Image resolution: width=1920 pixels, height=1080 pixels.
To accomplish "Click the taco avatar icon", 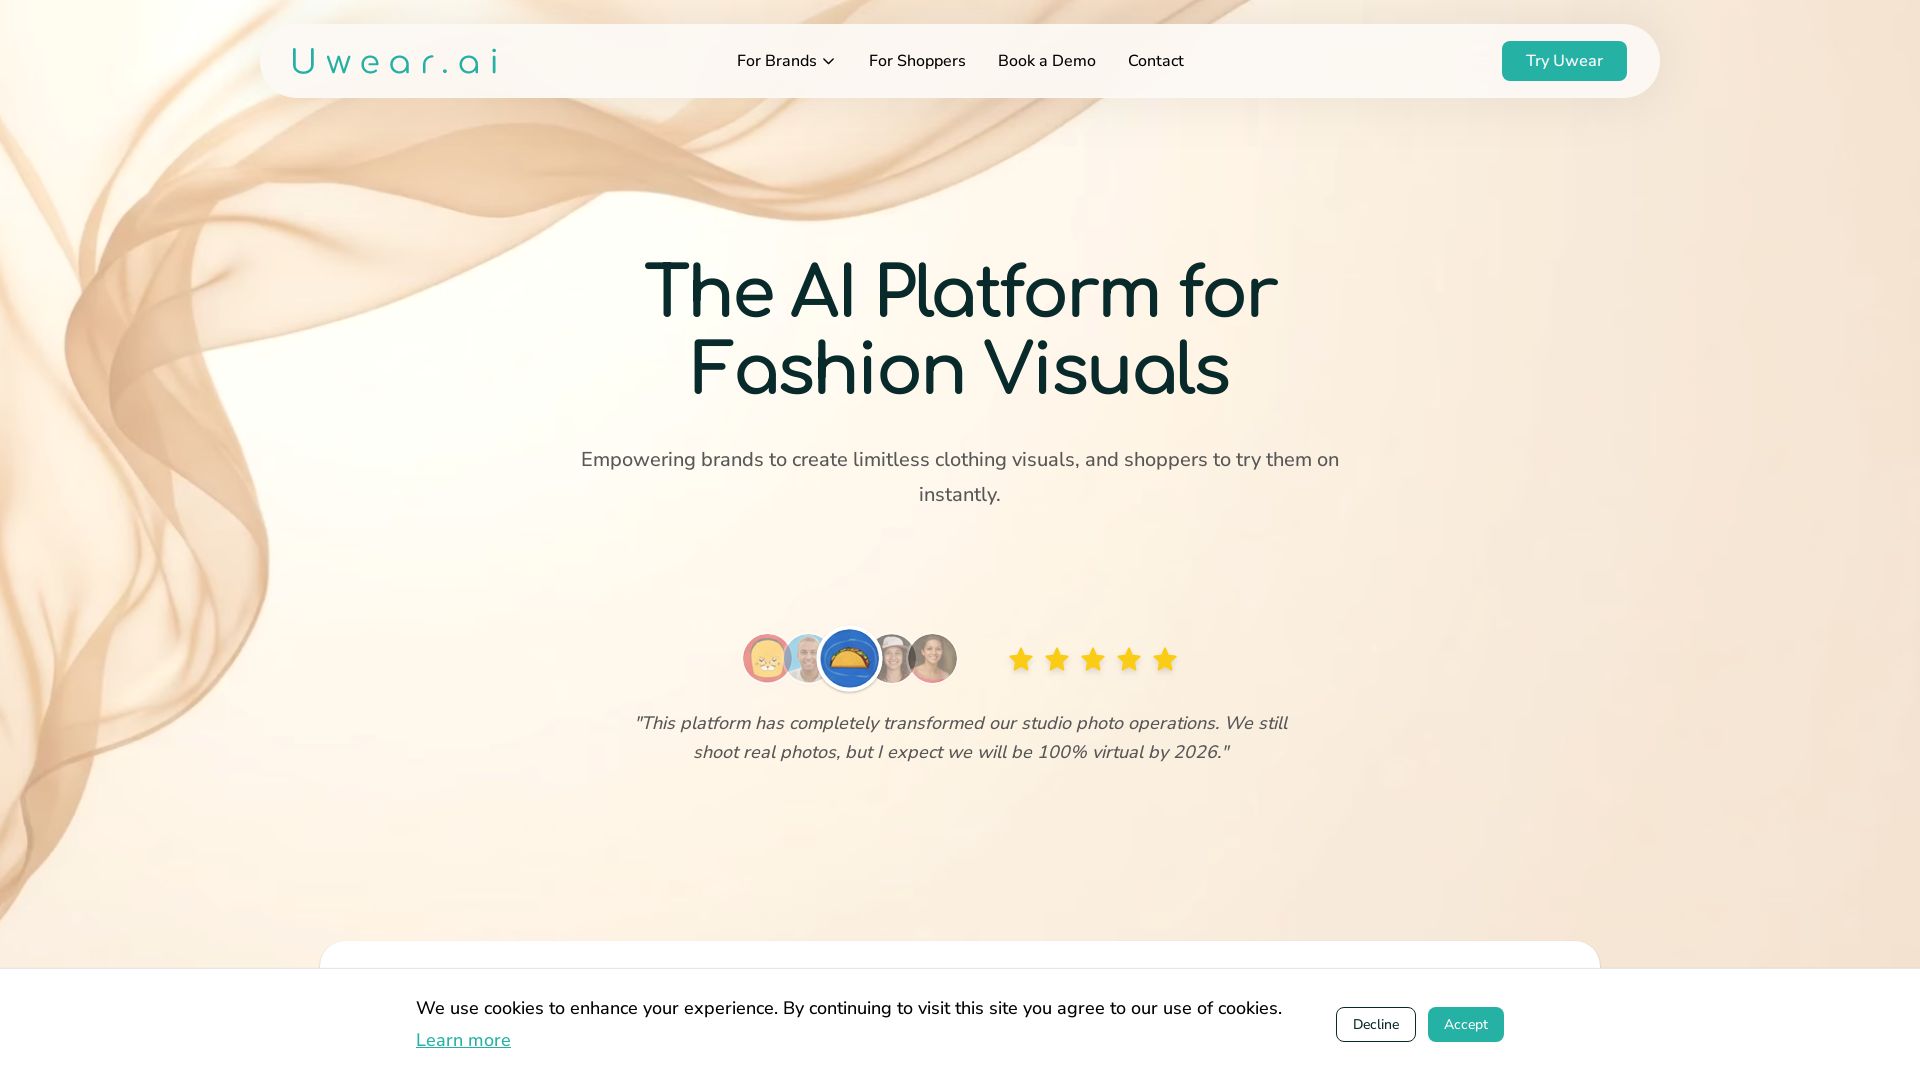I will [x=849, y=659].
